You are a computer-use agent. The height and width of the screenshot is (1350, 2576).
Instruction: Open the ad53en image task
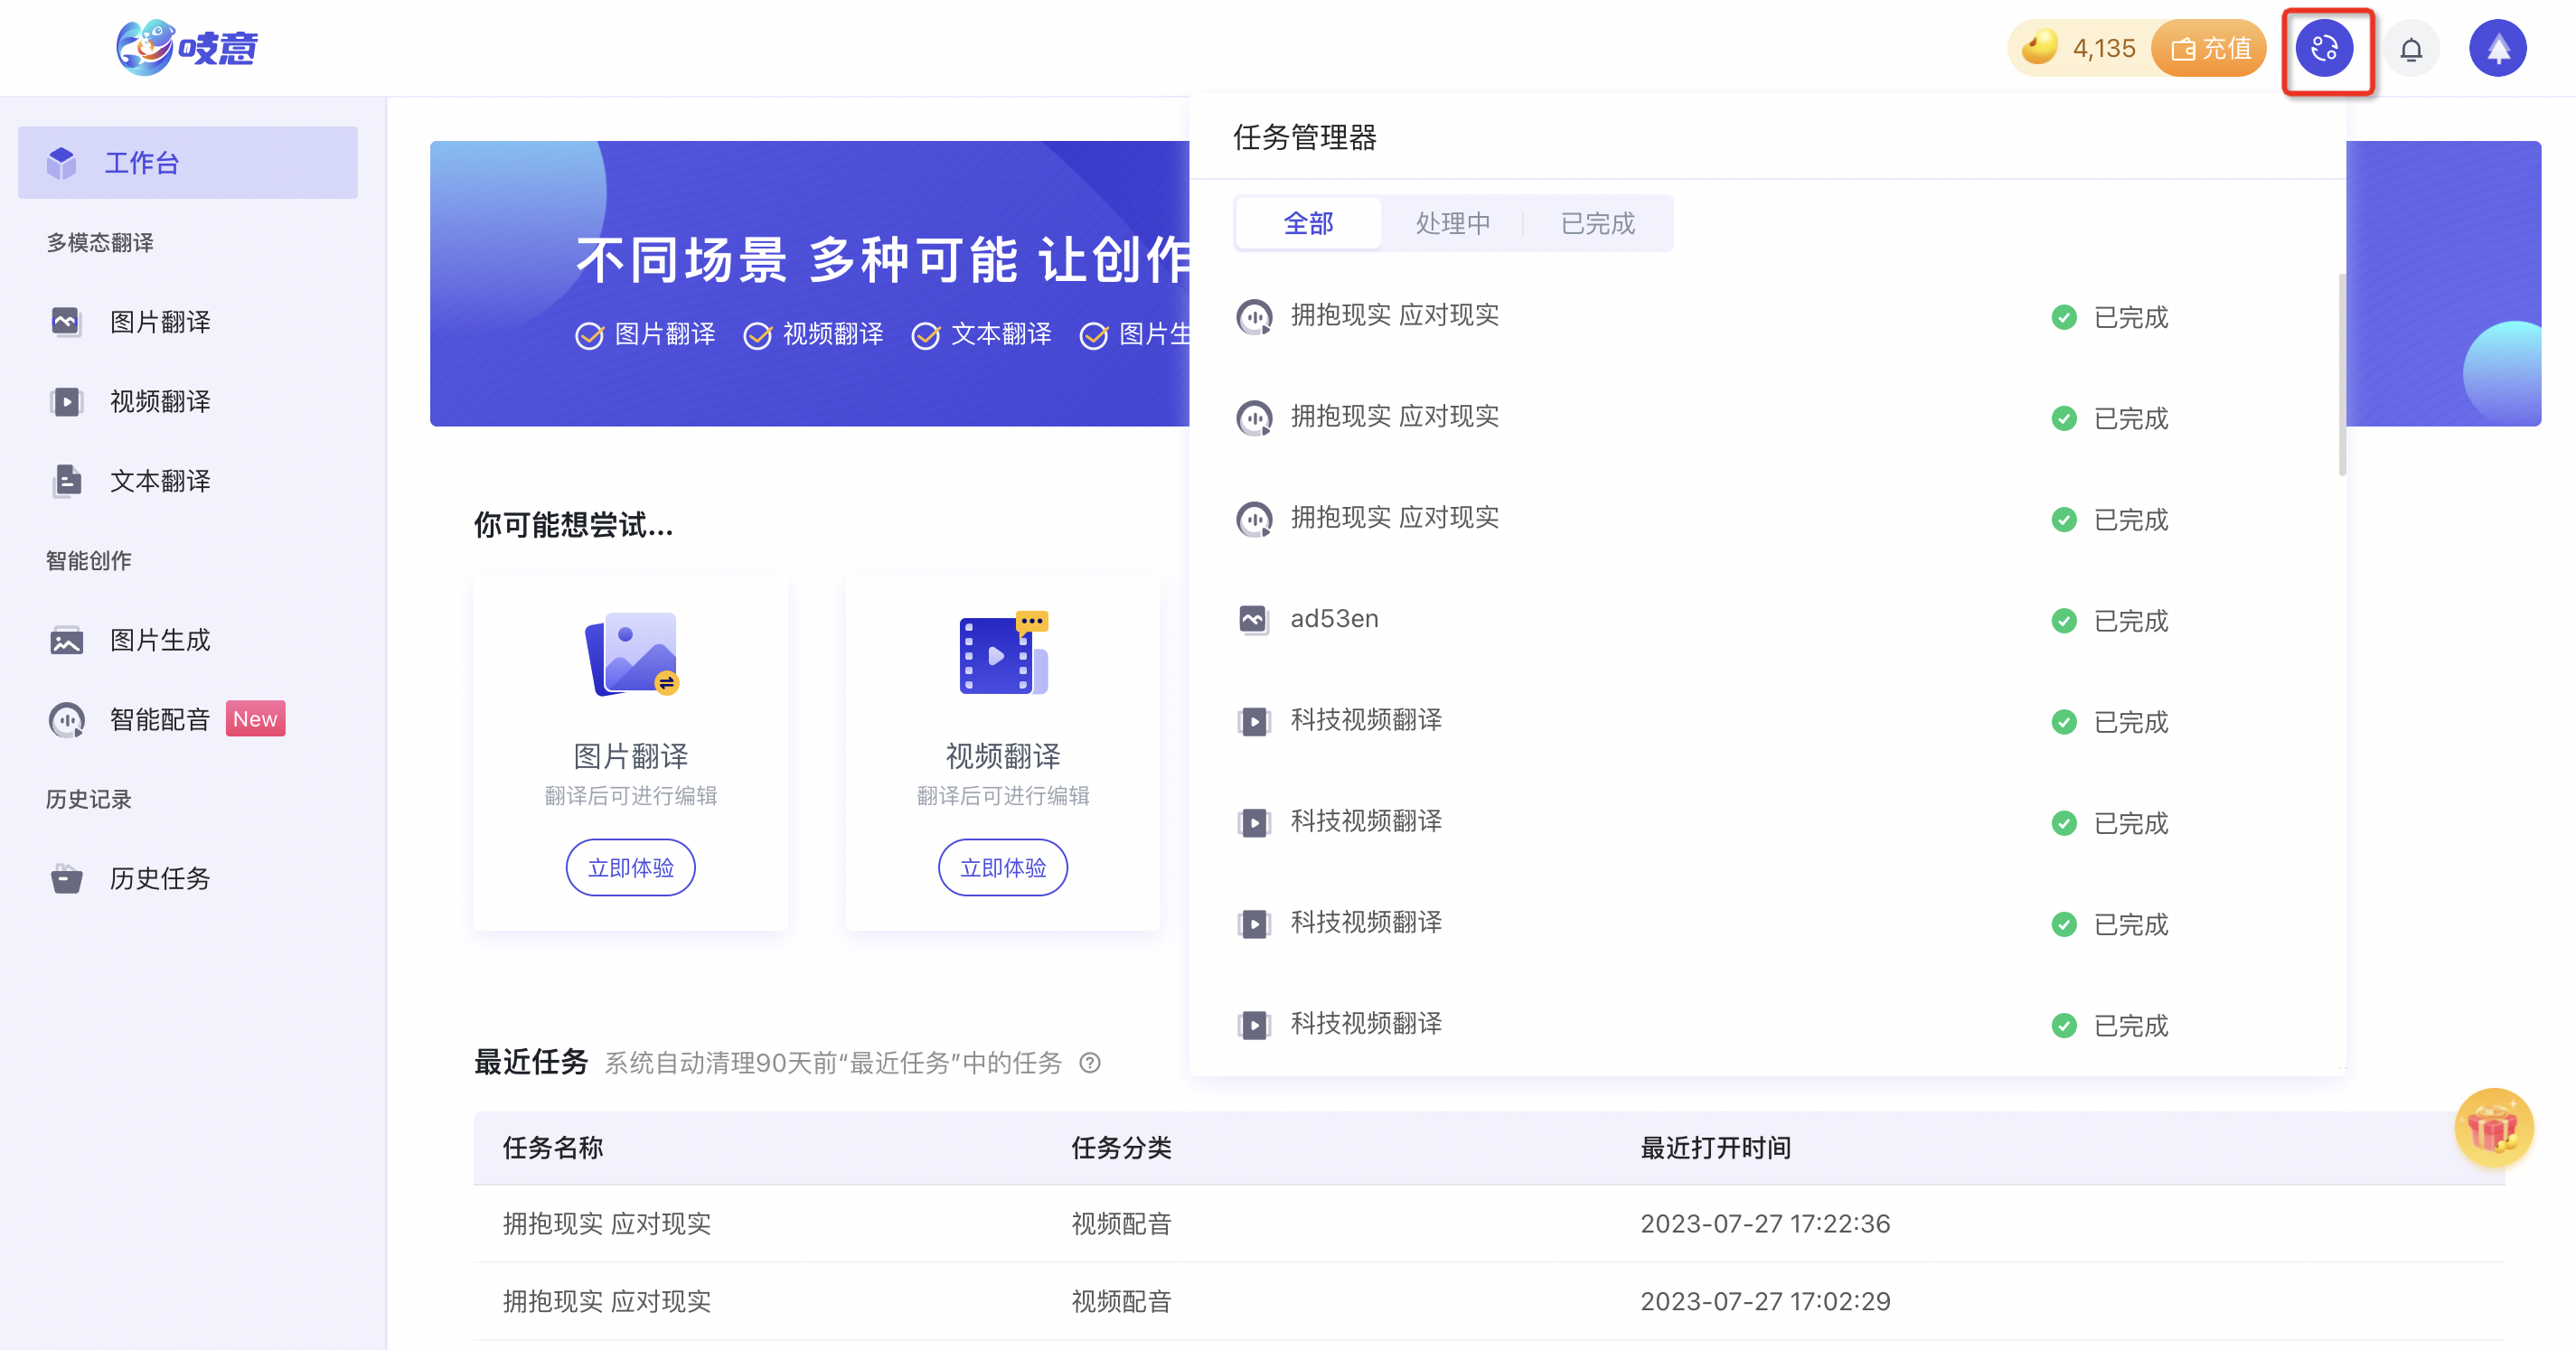click(x=1334, y=619)
